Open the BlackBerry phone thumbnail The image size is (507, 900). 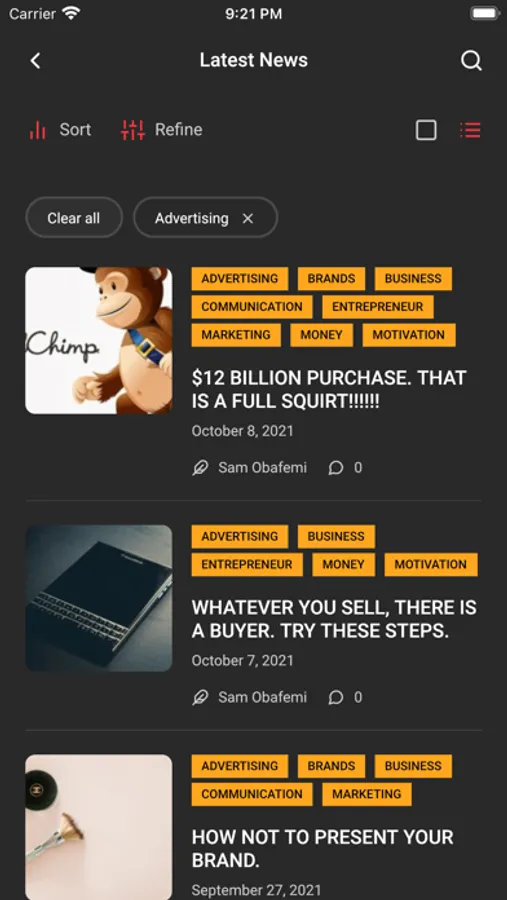pyautogui.click(x=99, y=598)
